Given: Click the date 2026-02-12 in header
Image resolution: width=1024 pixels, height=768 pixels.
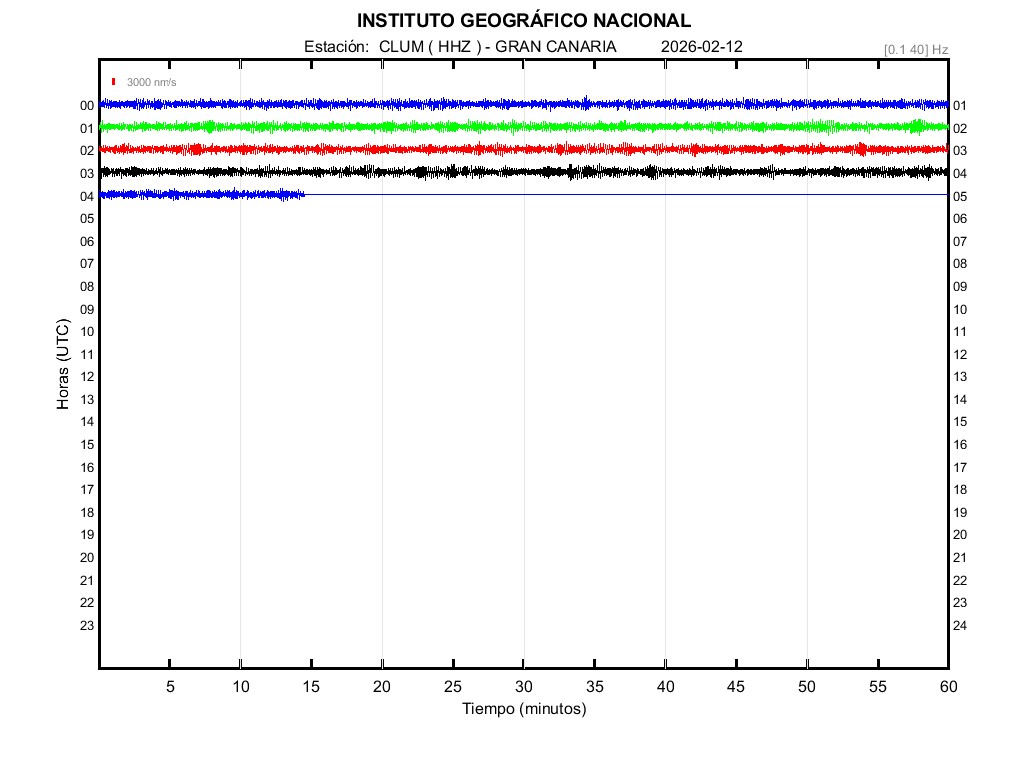Looking at the screenshot, I should click(x=701, y=47).
